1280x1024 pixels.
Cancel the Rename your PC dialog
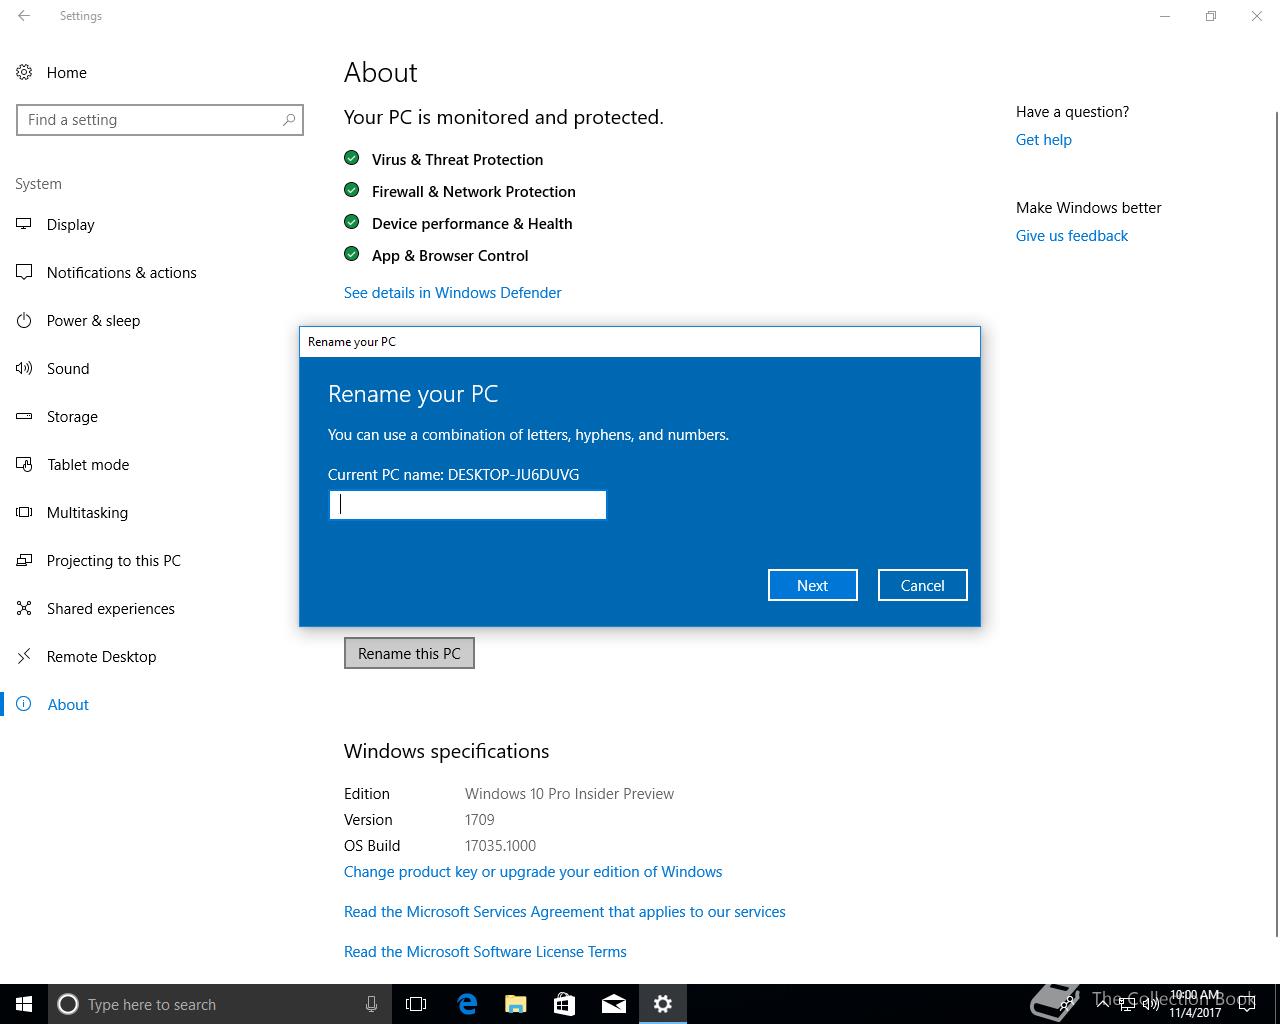point(922,585)
